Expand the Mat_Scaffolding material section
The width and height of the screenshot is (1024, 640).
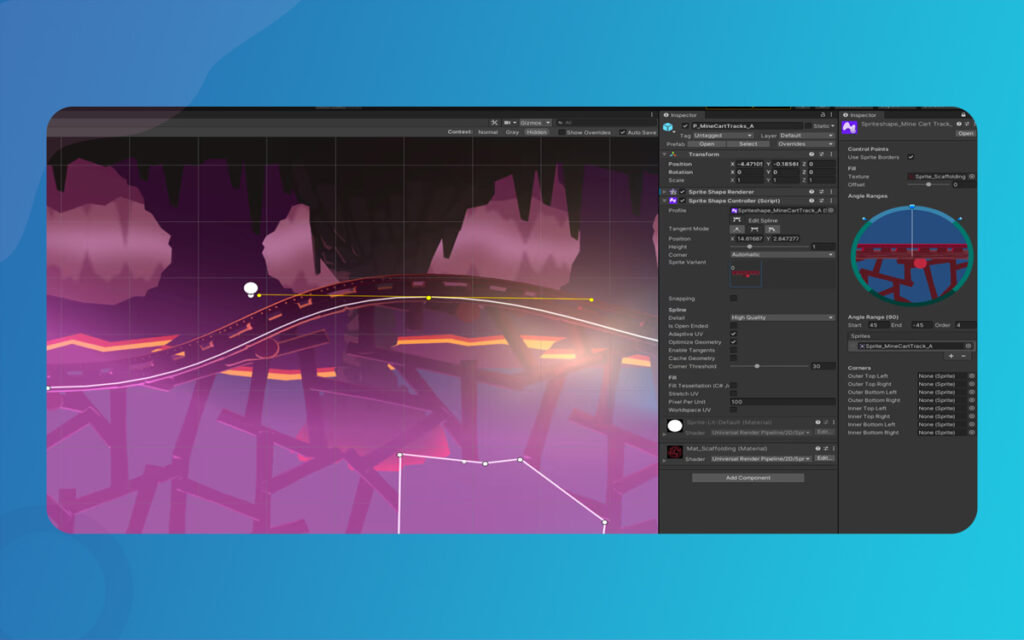668,452
